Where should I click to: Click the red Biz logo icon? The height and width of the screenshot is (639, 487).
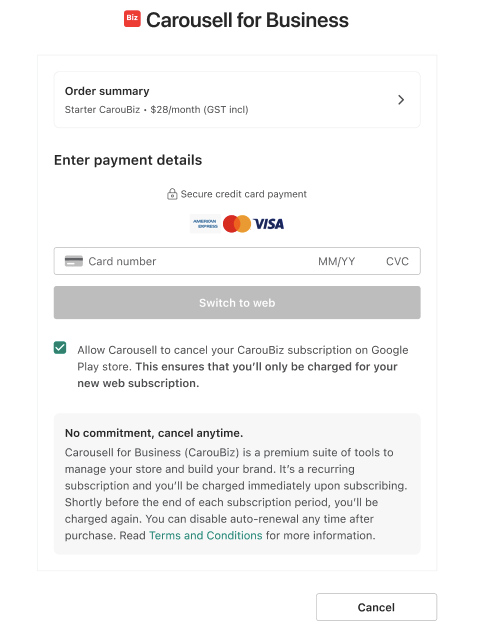(x=132, y=19)
